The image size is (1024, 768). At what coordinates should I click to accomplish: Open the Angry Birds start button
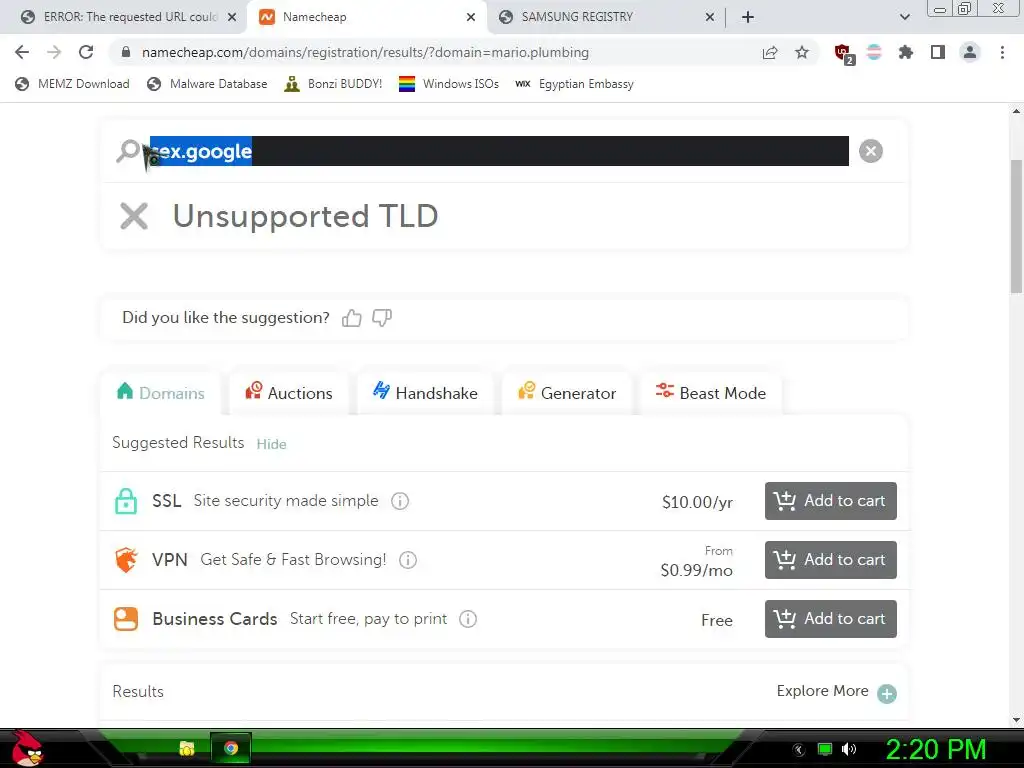click(27, 748)
